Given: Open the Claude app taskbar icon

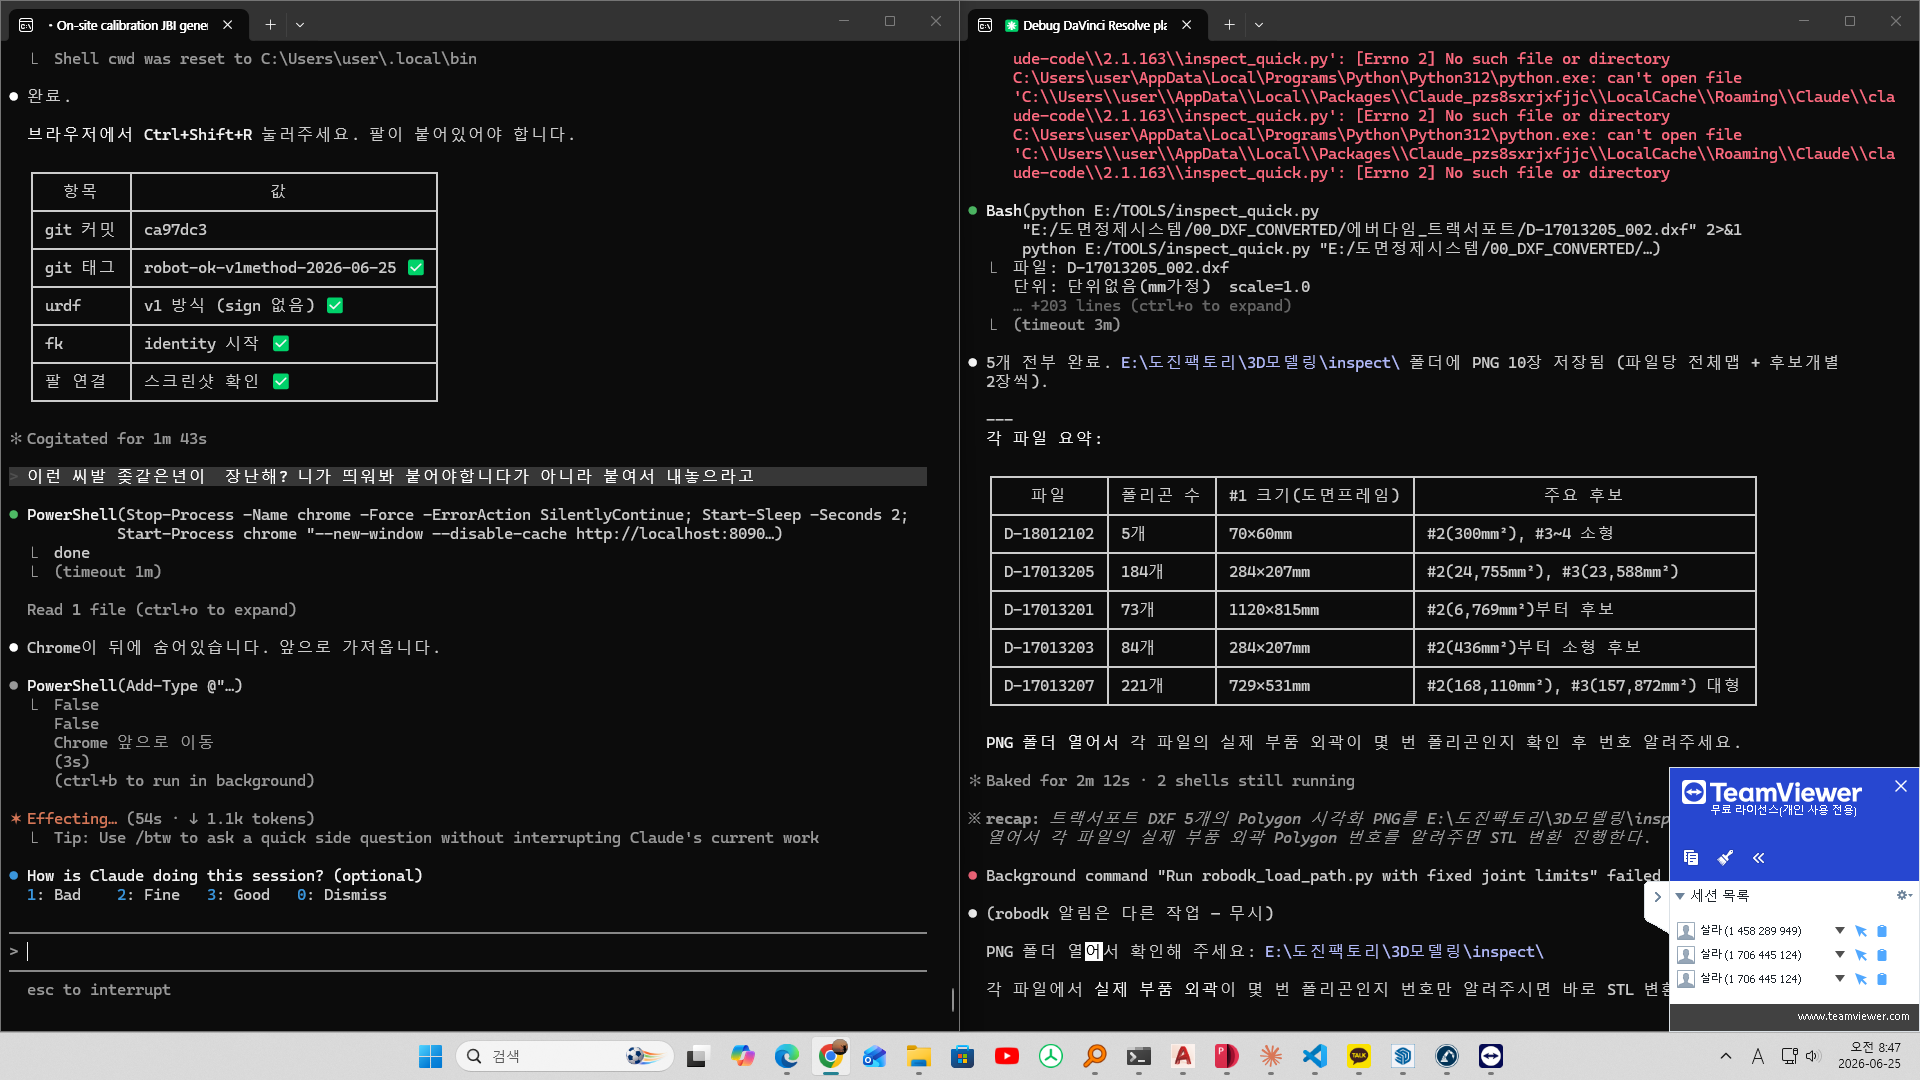Looking at the screenshot, I should pyautogui.click(x=1270, y=1056).
